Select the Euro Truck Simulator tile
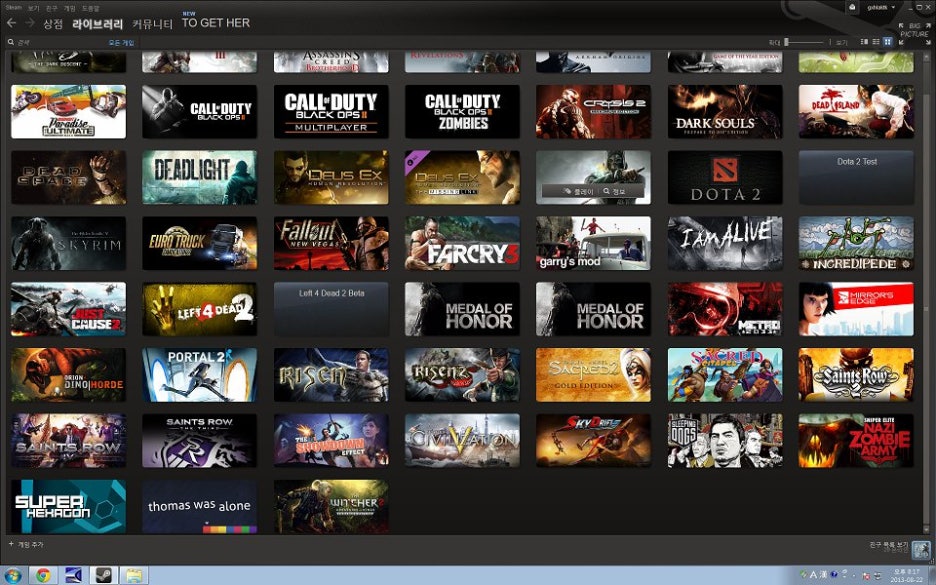Image resolution: width=936 pixels, height=585 pixels. coord(199,243)
